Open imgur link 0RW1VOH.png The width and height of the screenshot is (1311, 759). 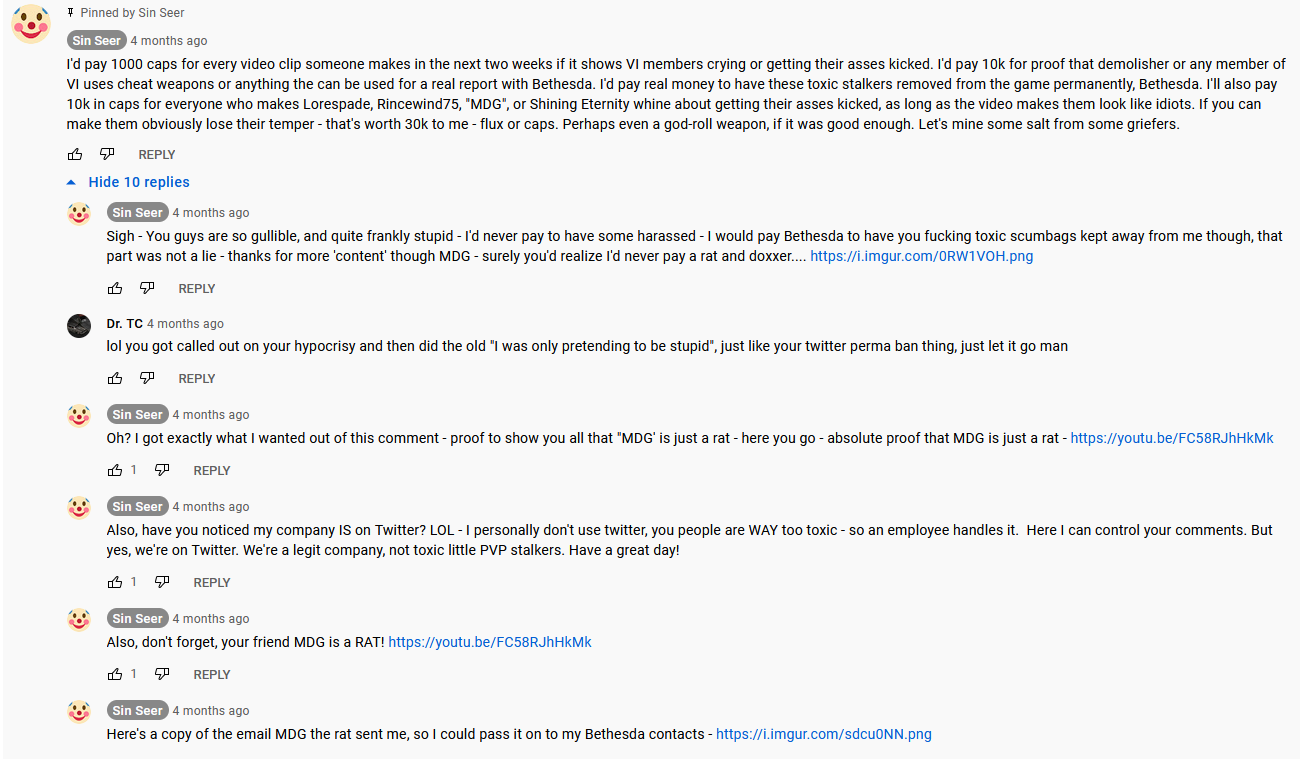tap(921, 256)
